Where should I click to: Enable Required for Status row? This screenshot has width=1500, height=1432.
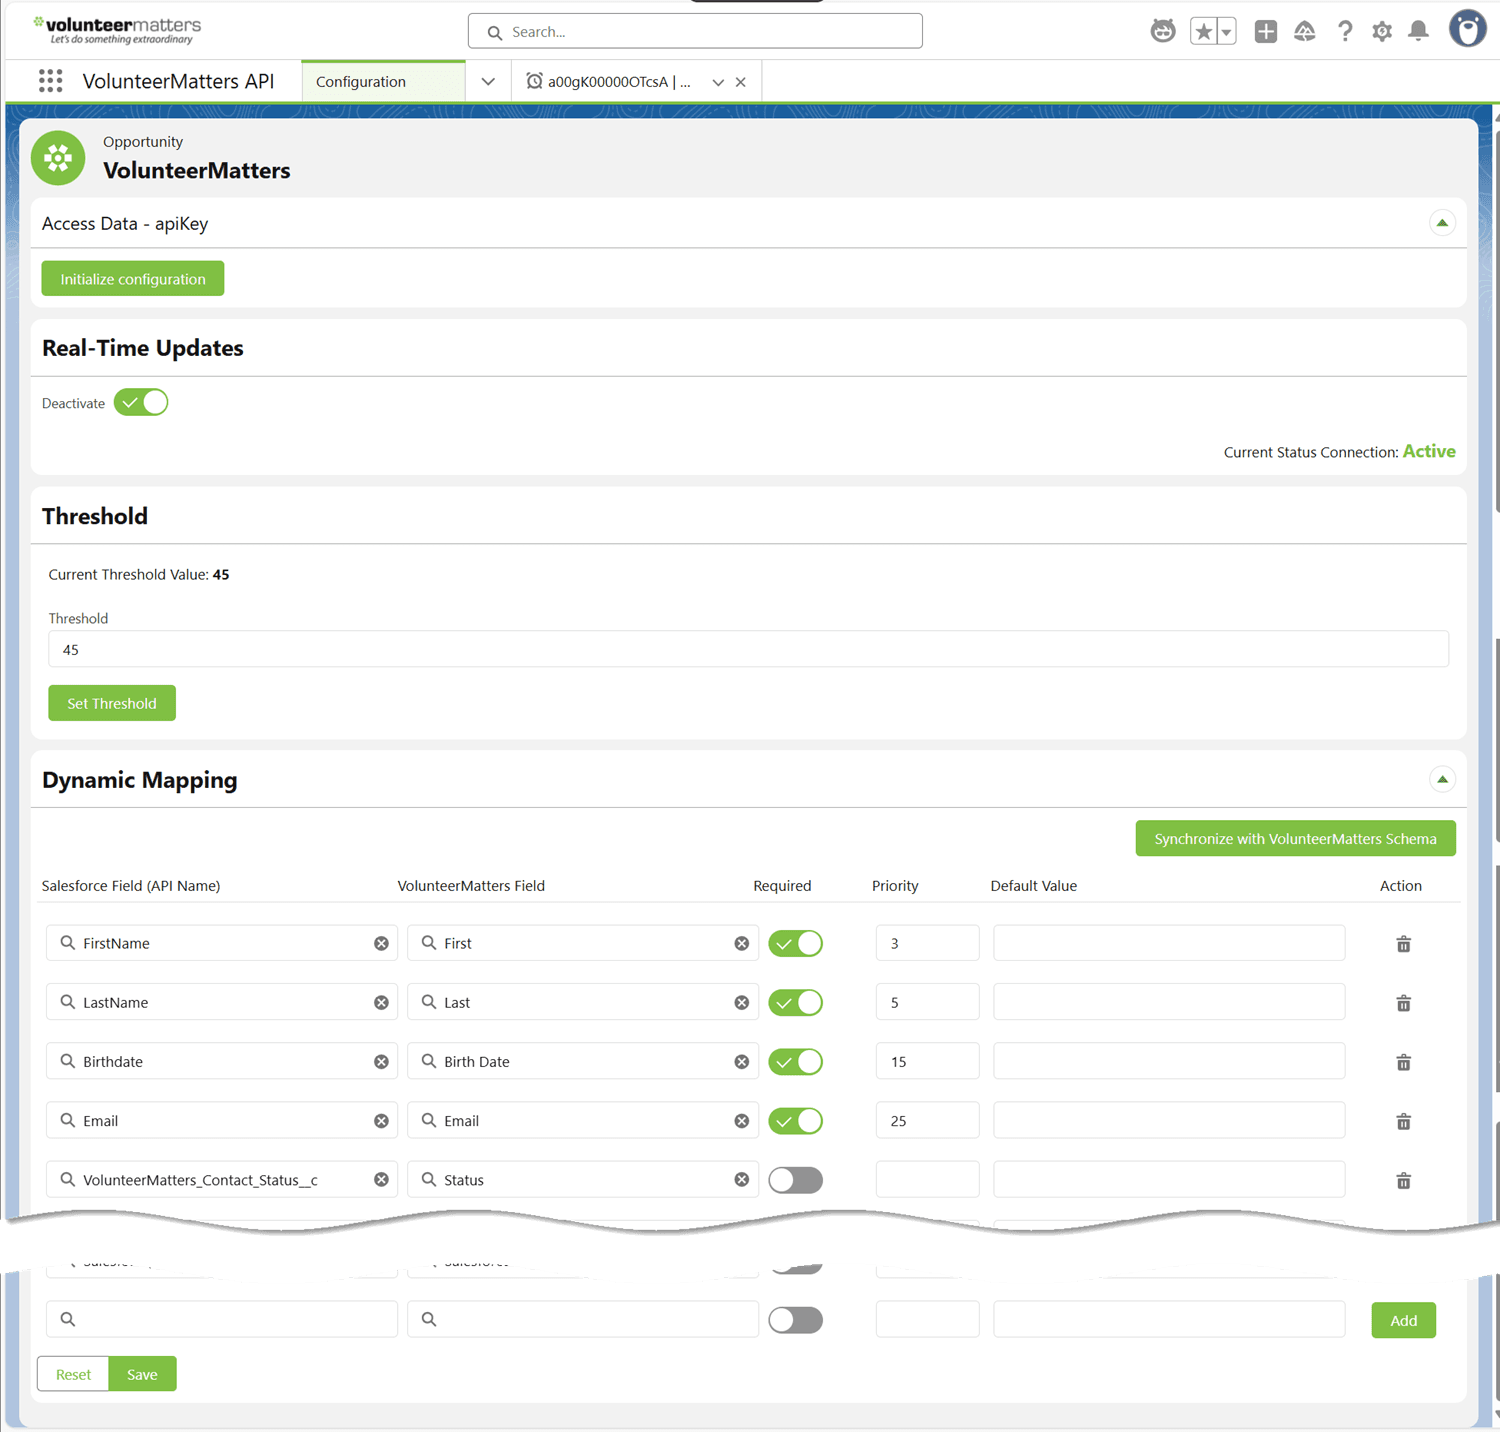pyautogui.click(x=795, y=1180)
